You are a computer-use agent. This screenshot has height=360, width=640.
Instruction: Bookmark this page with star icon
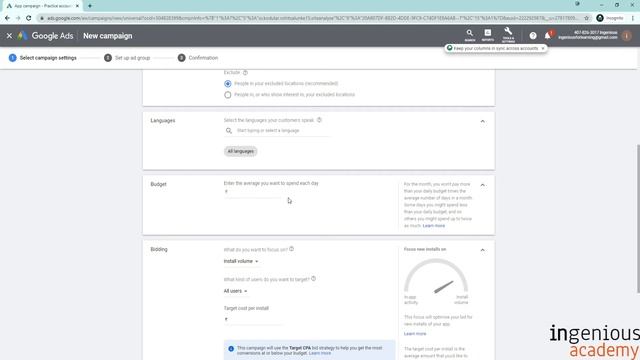pos(587,18)
